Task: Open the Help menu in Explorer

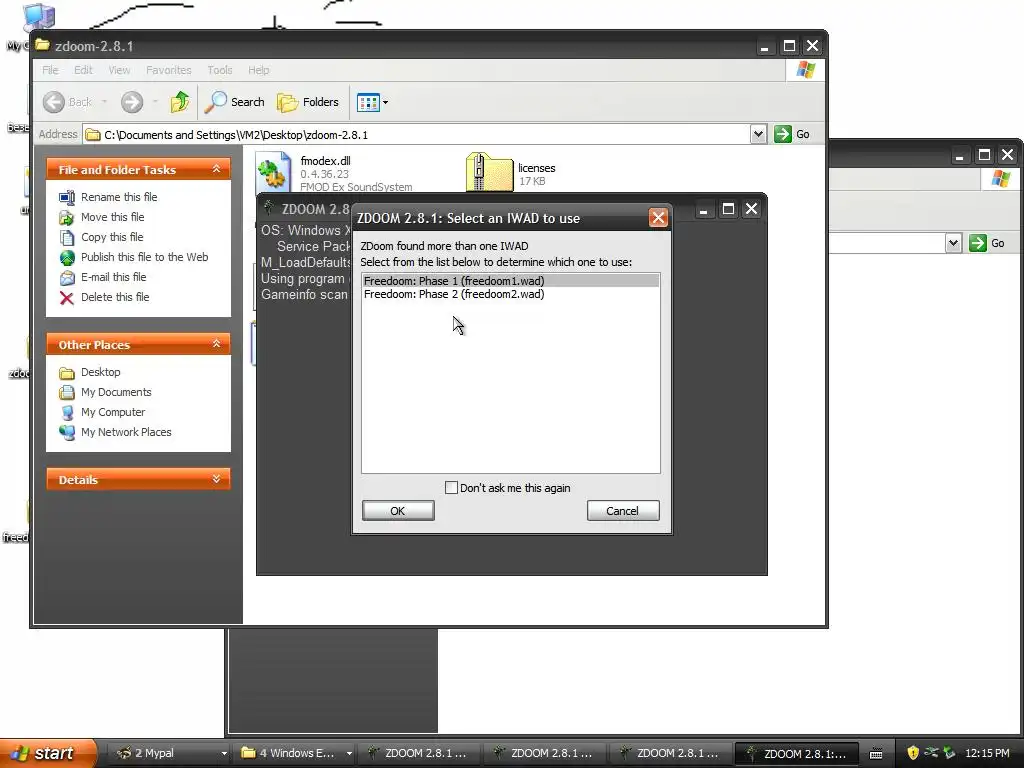Action: click(x=258, y=70)
